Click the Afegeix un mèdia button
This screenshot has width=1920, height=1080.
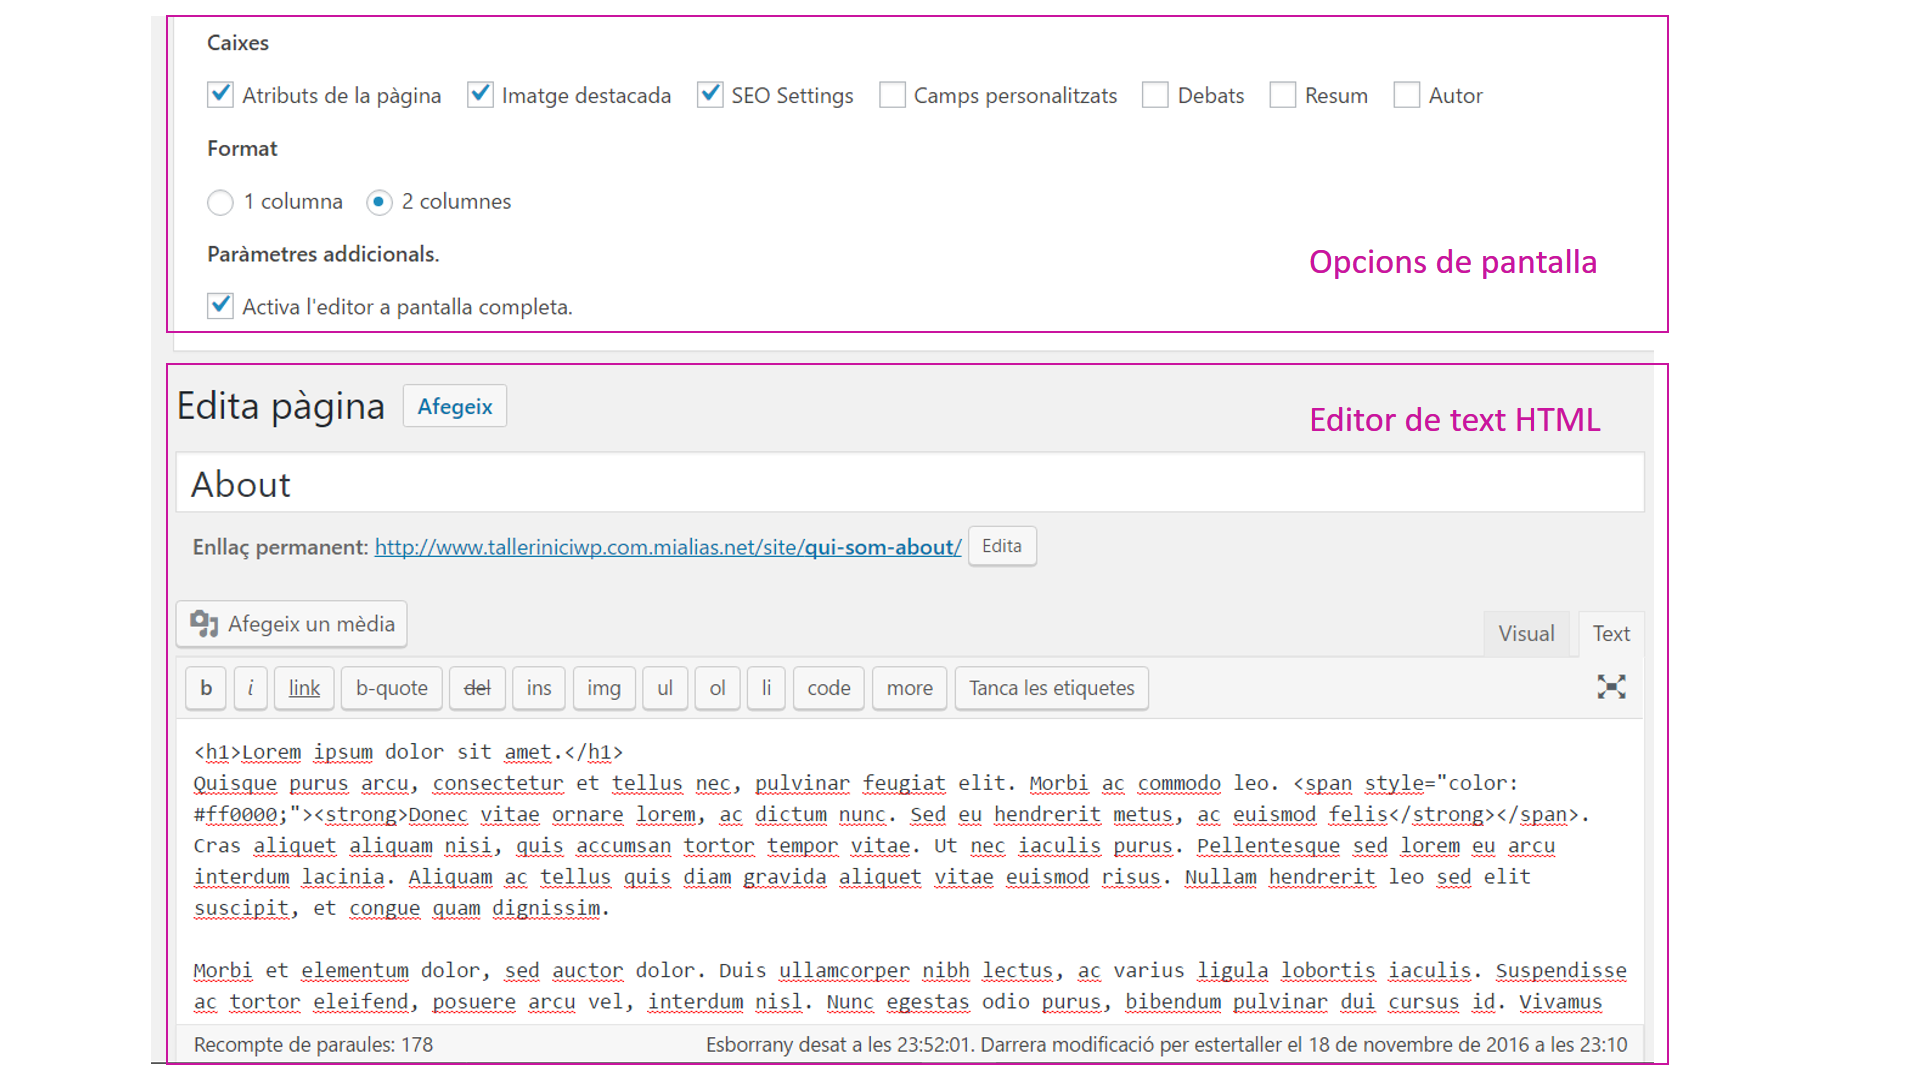point(292,624)
